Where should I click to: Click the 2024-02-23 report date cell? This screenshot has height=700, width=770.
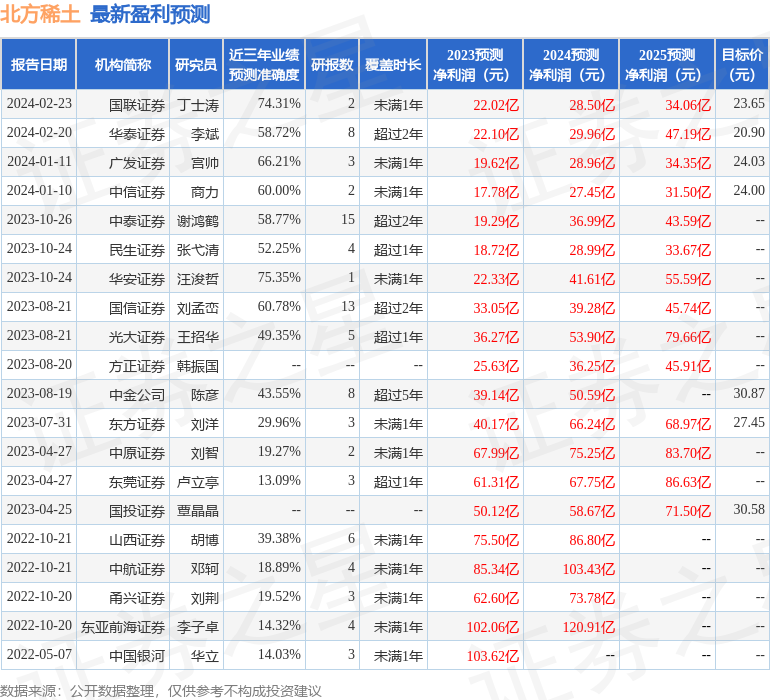pyautogui.click(x=39, y=104)
